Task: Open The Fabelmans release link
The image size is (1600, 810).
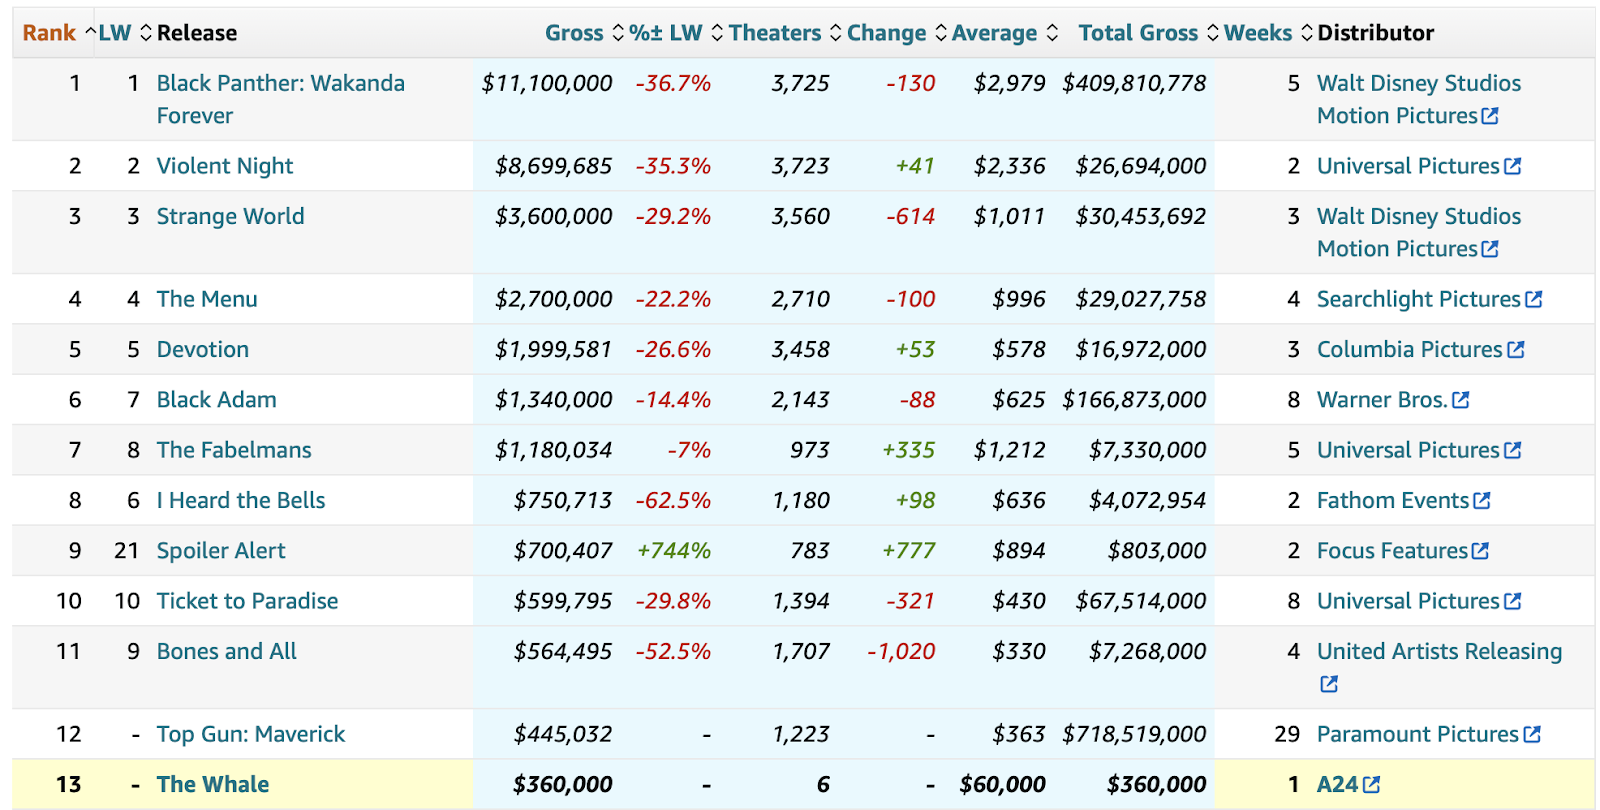Action: [x=234, y=450]
